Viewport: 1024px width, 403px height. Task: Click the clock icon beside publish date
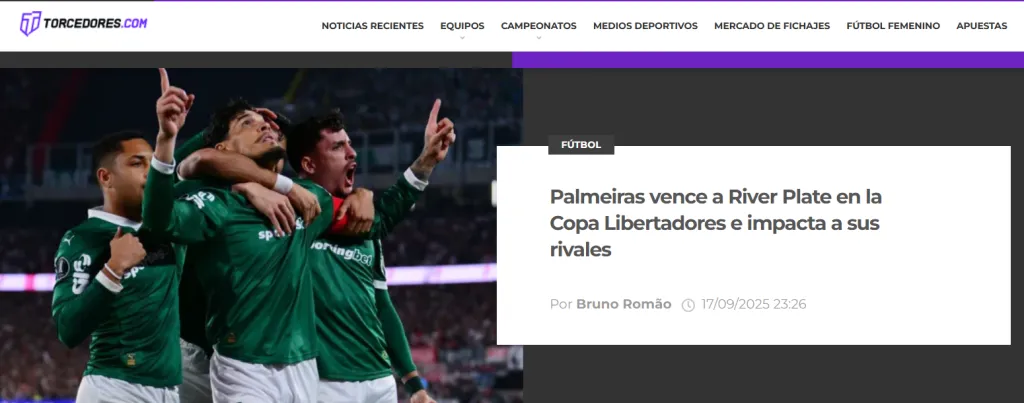tap(688, 305)
